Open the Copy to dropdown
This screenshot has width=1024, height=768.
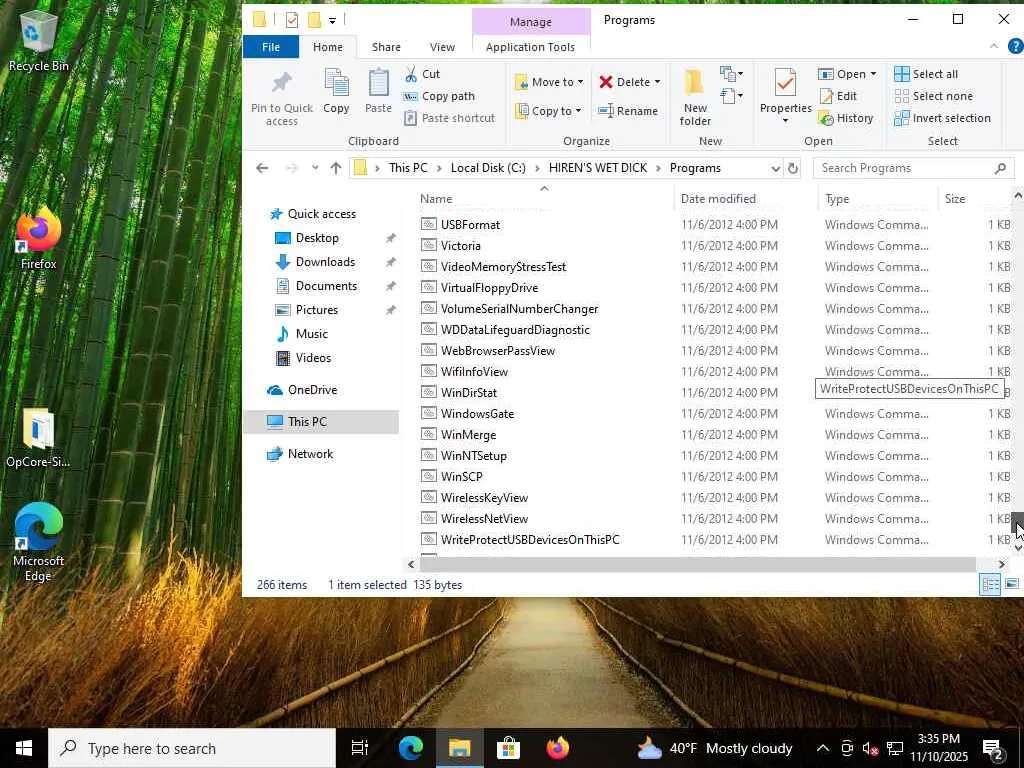(x=548, y=111)
